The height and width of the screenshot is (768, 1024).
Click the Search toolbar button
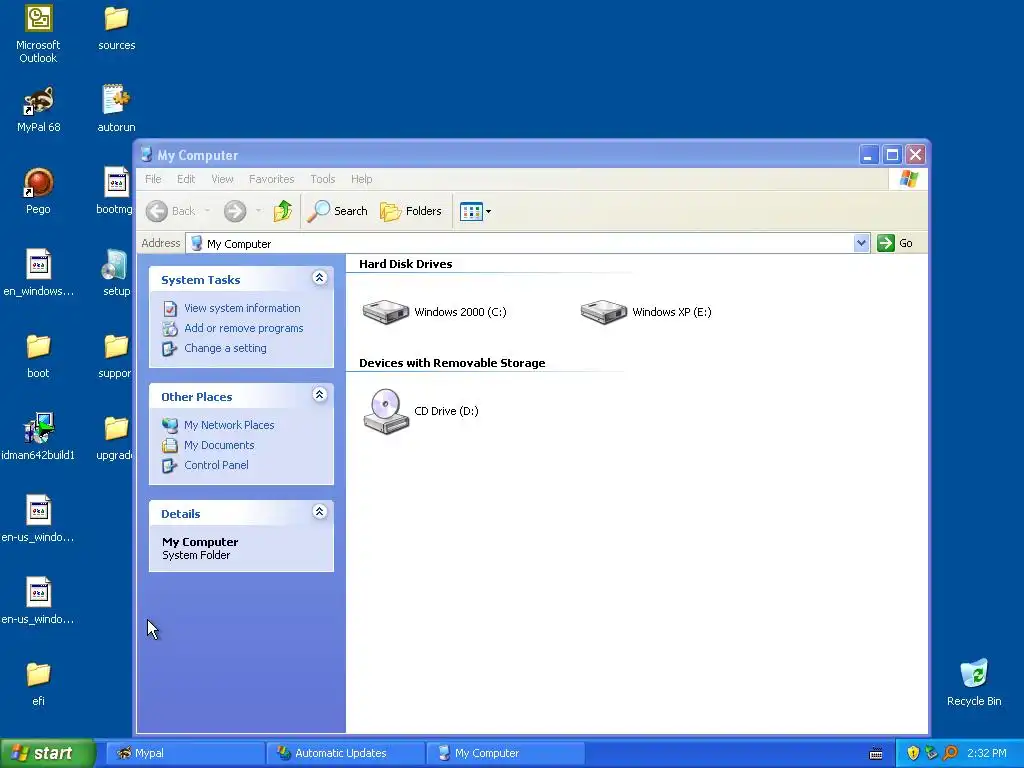click(337, 211)
